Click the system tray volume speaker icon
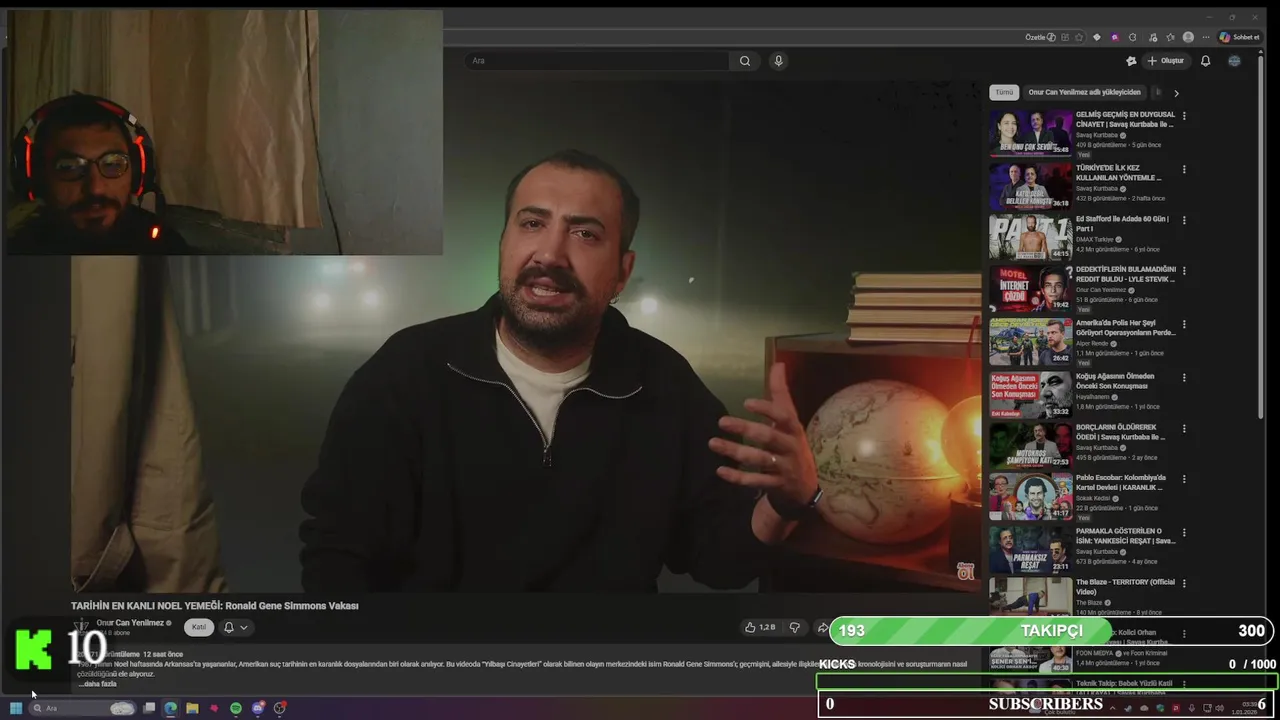The image size is (1280, 720). (x=1219, y=709)
